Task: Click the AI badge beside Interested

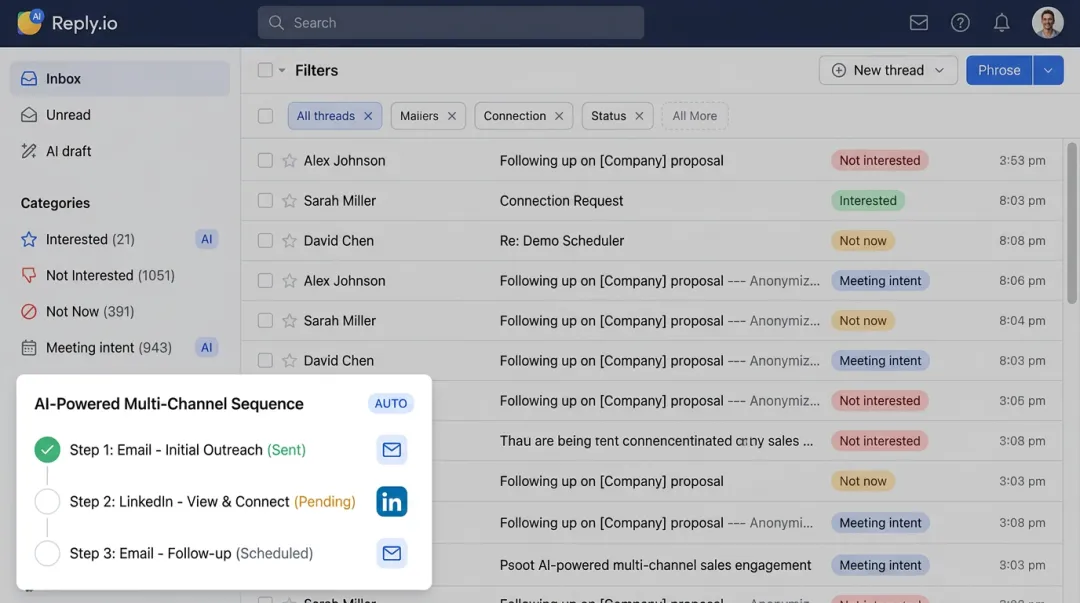Action: point(206,239)
